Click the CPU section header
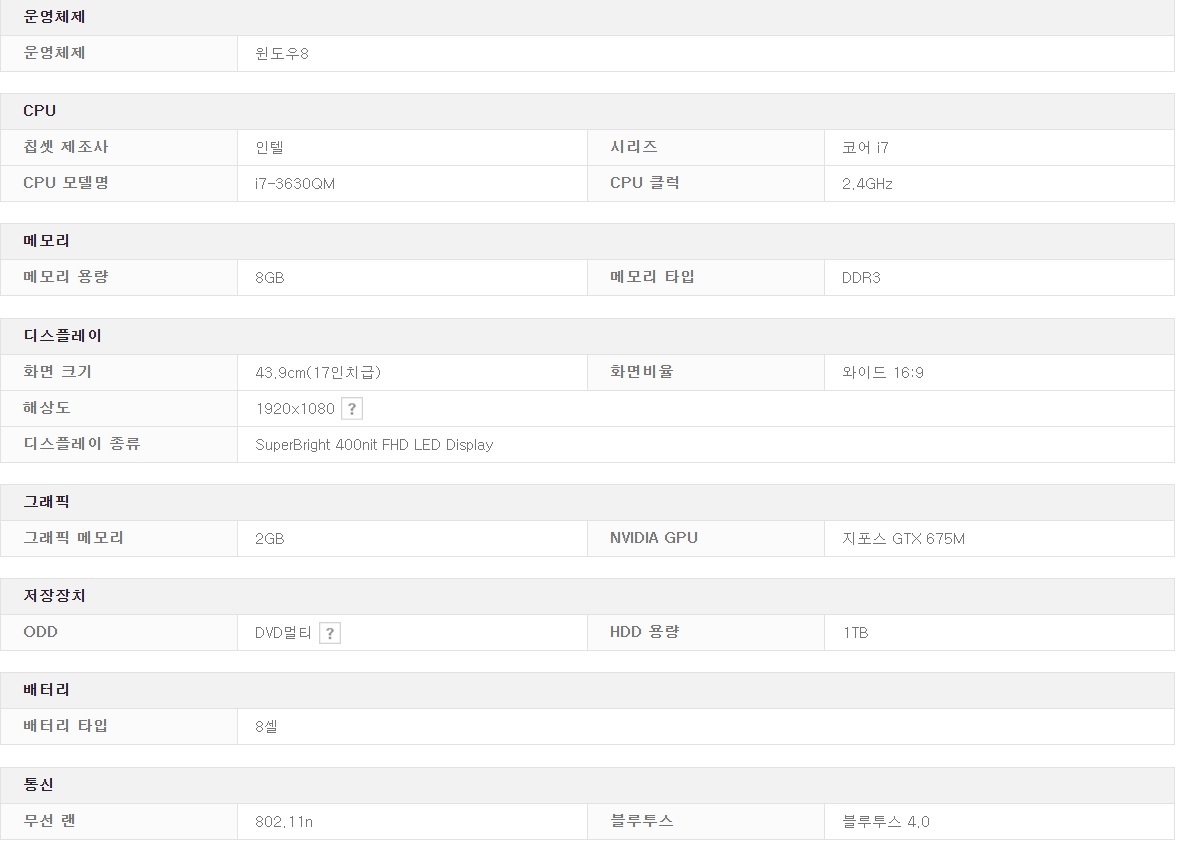This screenshot has width=1180, height=858. click(x=40, y=111)
